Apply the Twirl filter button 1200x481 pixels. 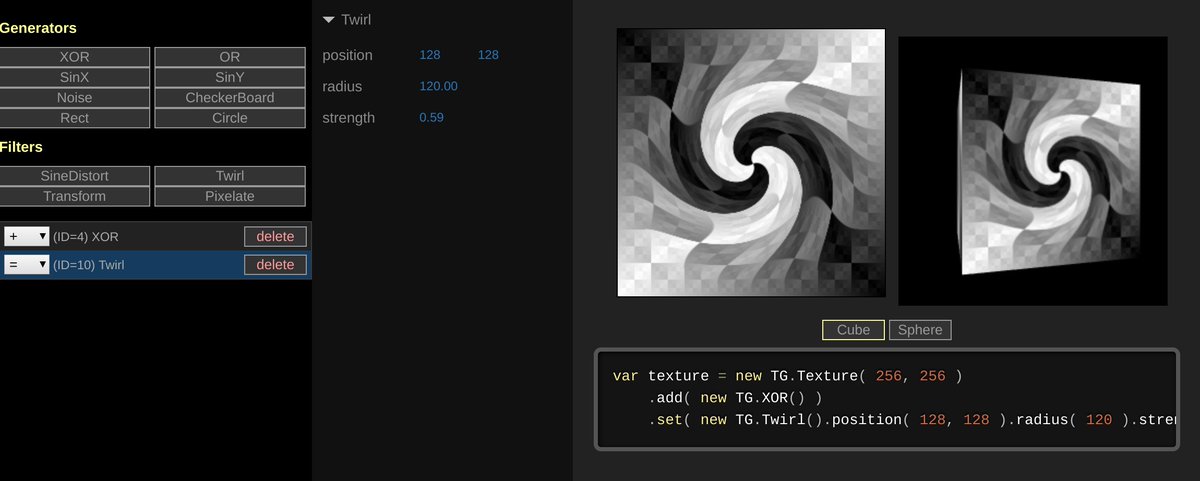pos(230,176)
